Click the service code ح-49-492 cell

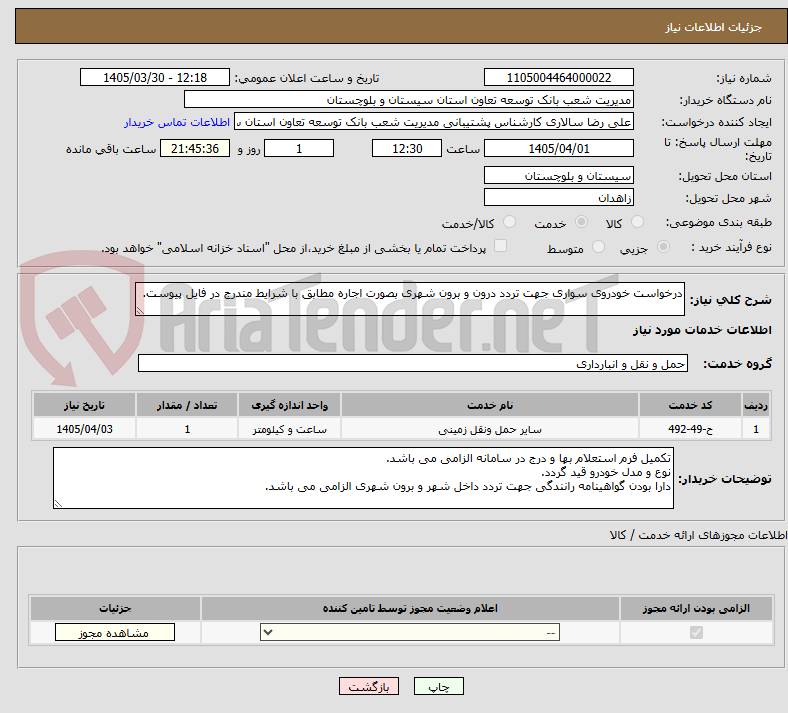click(691, 429)
